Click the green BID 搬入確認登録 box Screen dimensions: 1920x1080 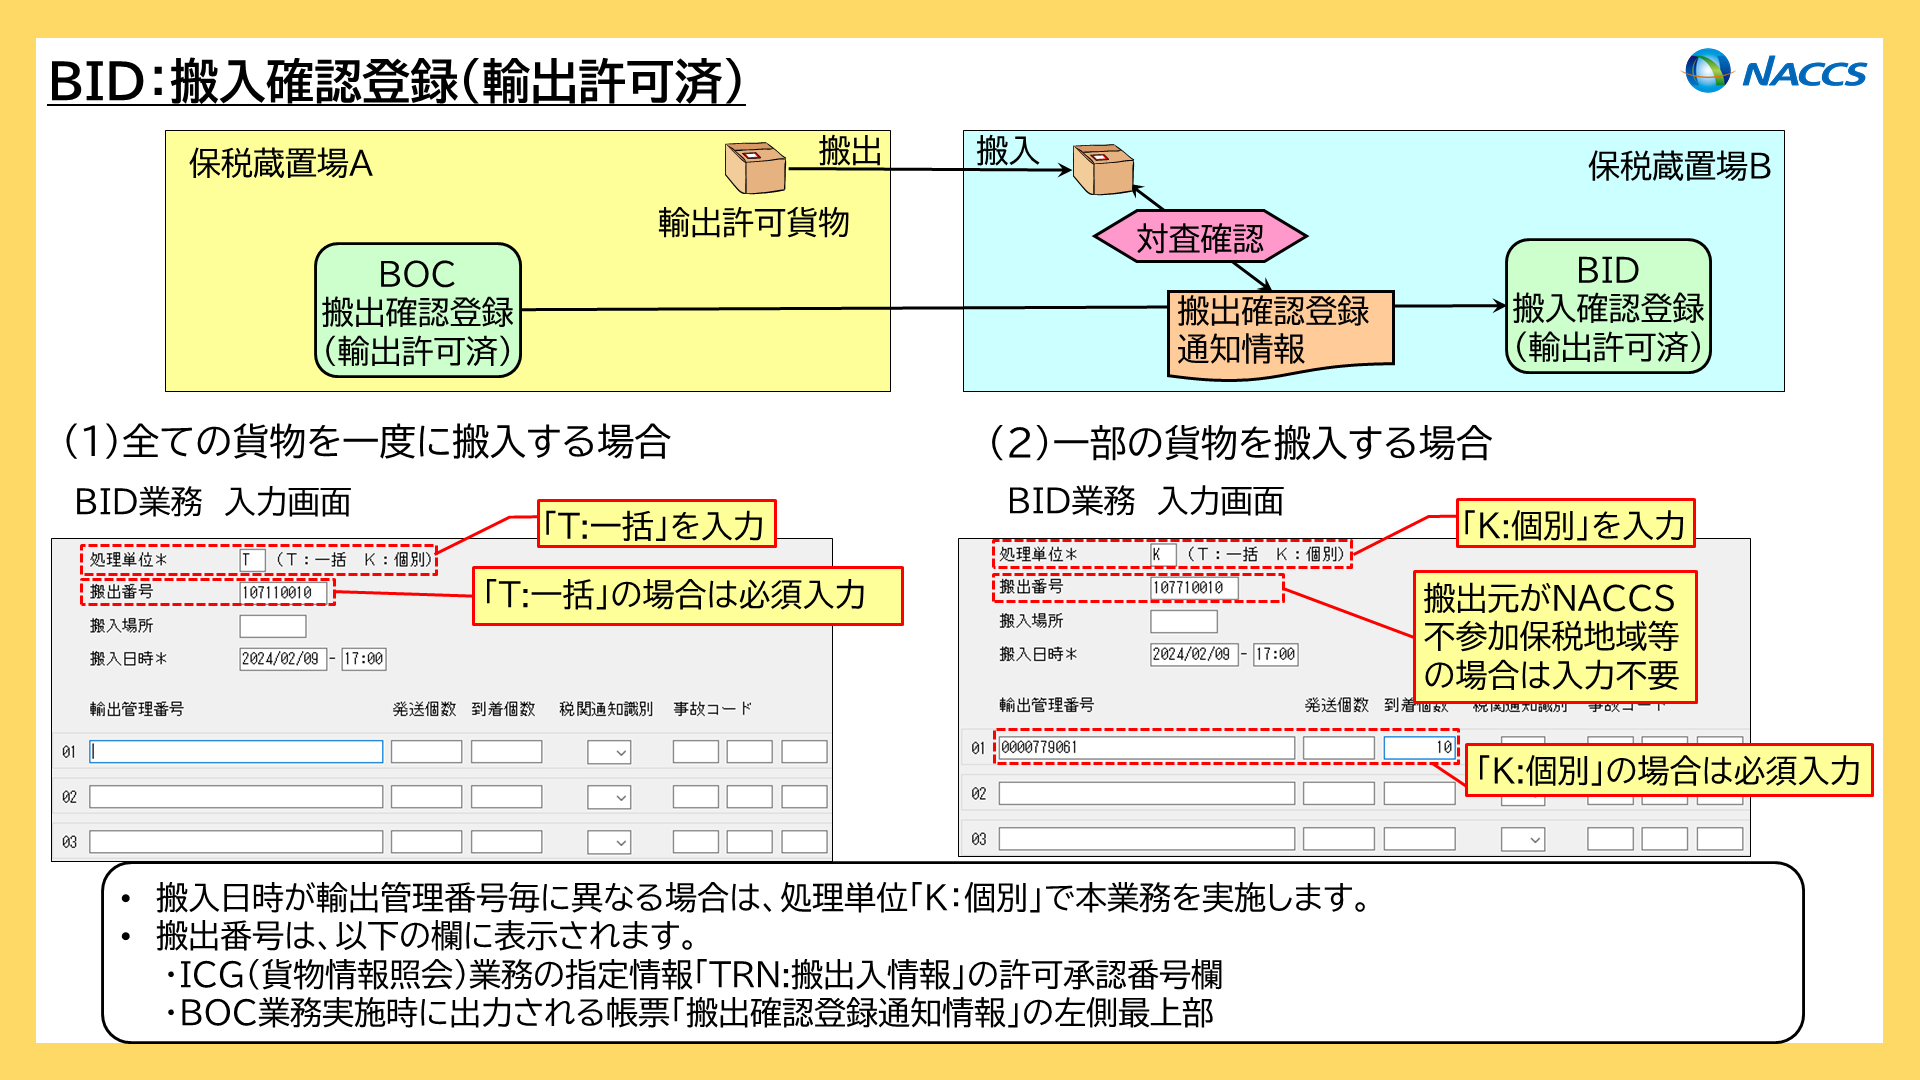[x=1608, y=307]
